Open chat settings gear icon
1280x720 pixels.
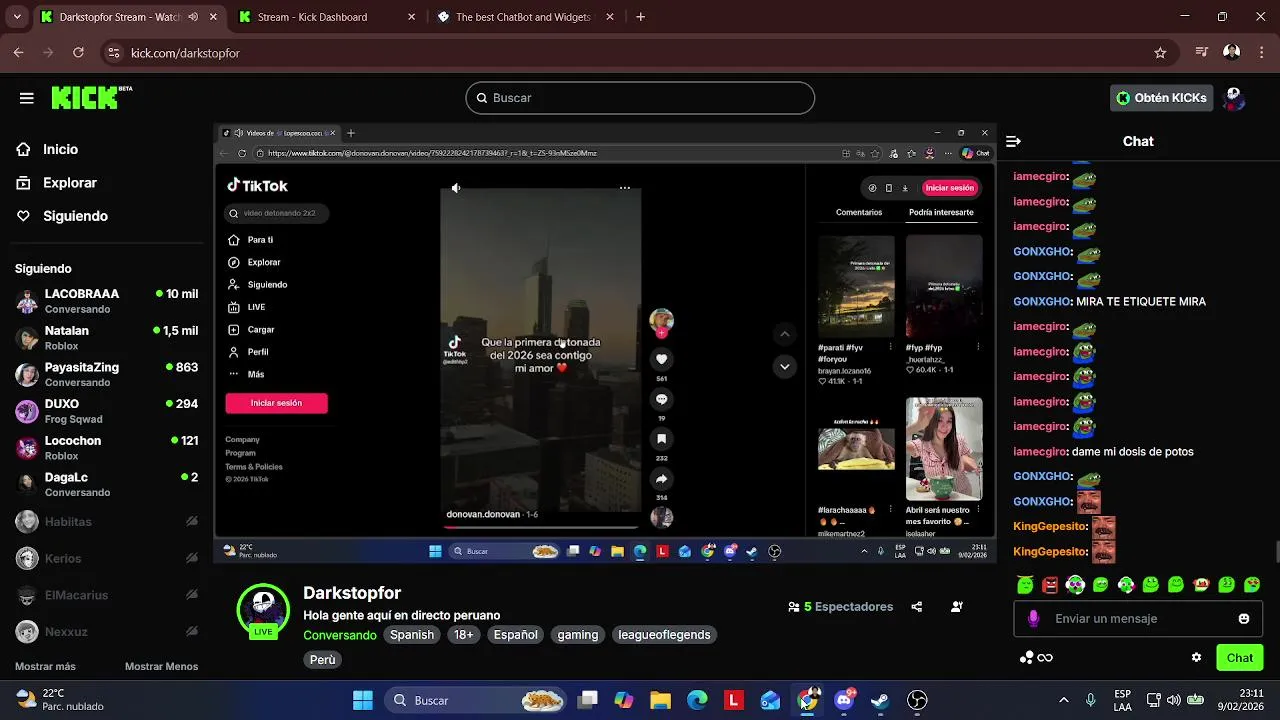coord(1196,658)
